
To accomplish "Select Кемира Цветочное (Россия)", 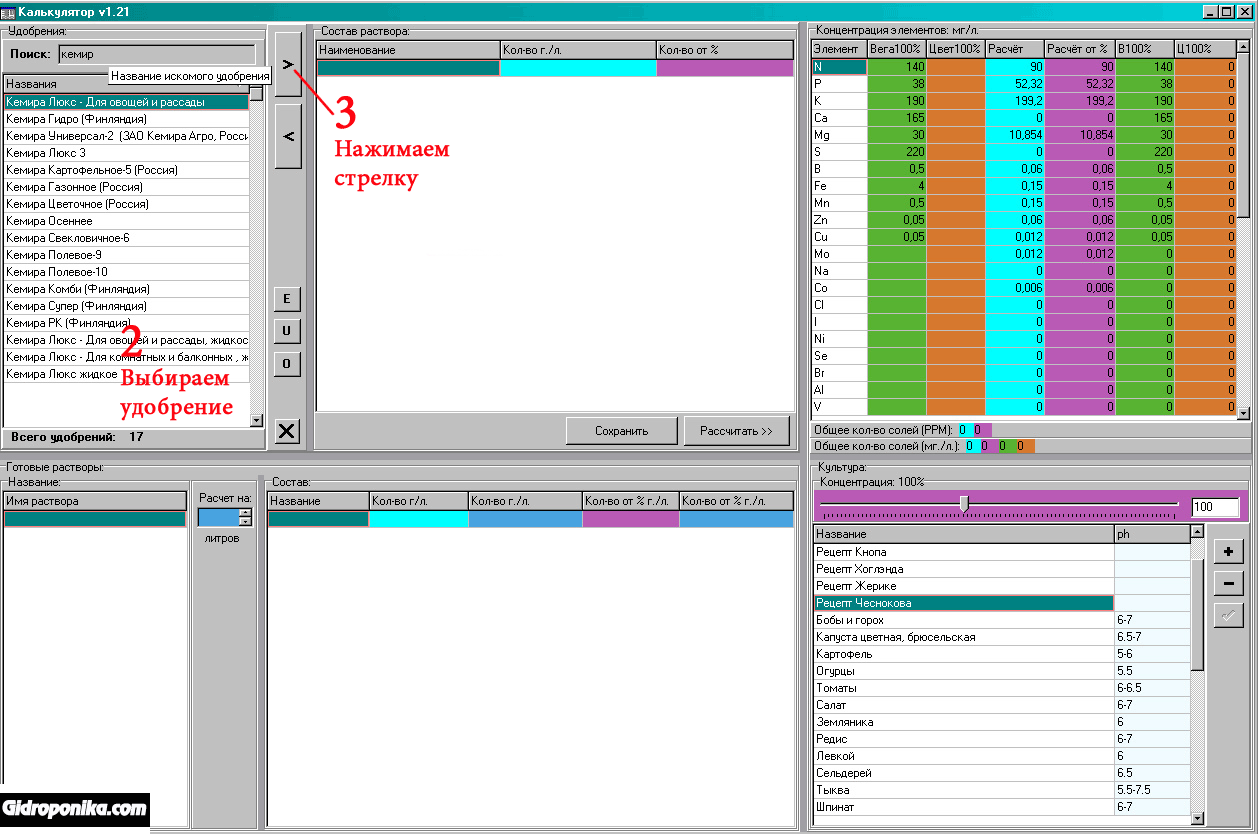I will pyautogui.click(x=126, y=204).
